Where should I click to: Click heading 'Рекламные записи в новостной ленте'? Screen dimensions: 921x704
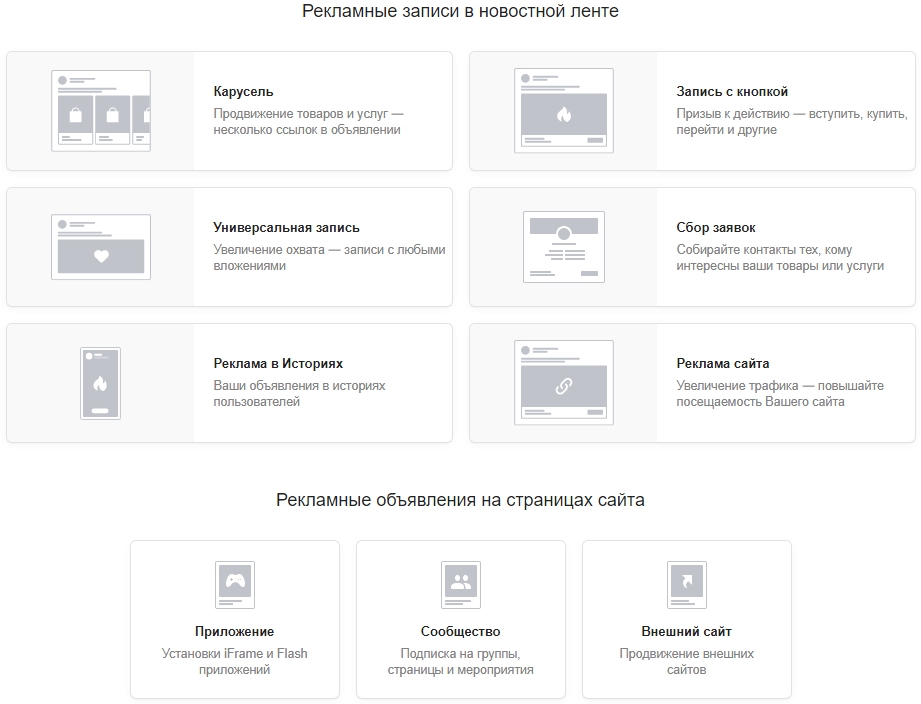coord(460,11)
